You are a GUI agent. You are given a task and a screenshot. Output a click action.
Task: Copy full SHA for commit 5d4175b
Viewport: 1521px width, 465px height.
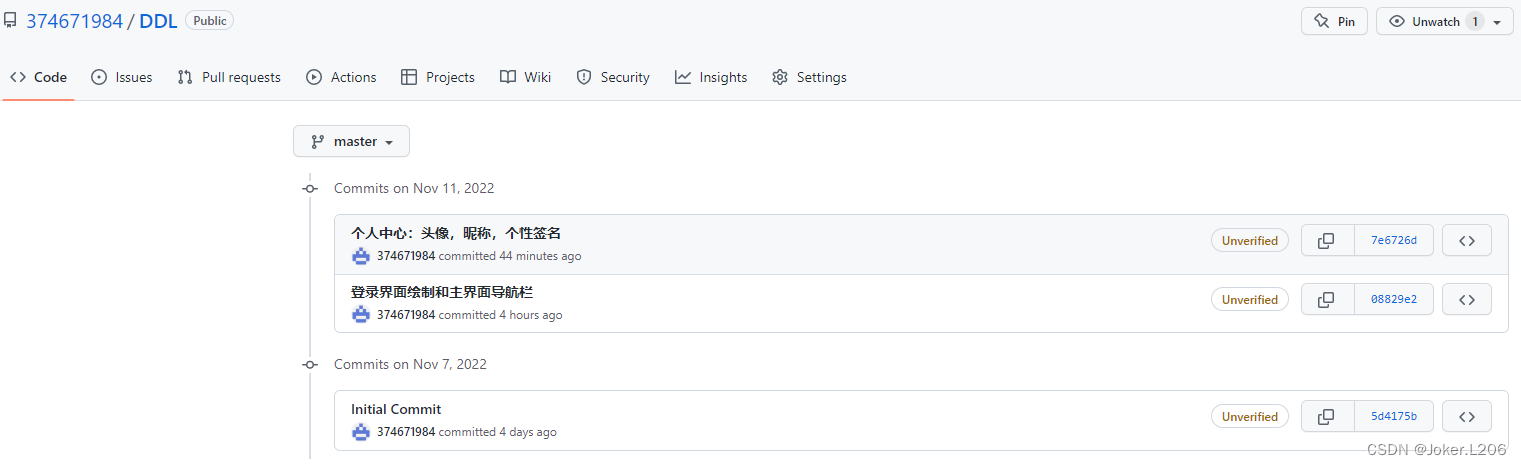[x=1327, y=416]
